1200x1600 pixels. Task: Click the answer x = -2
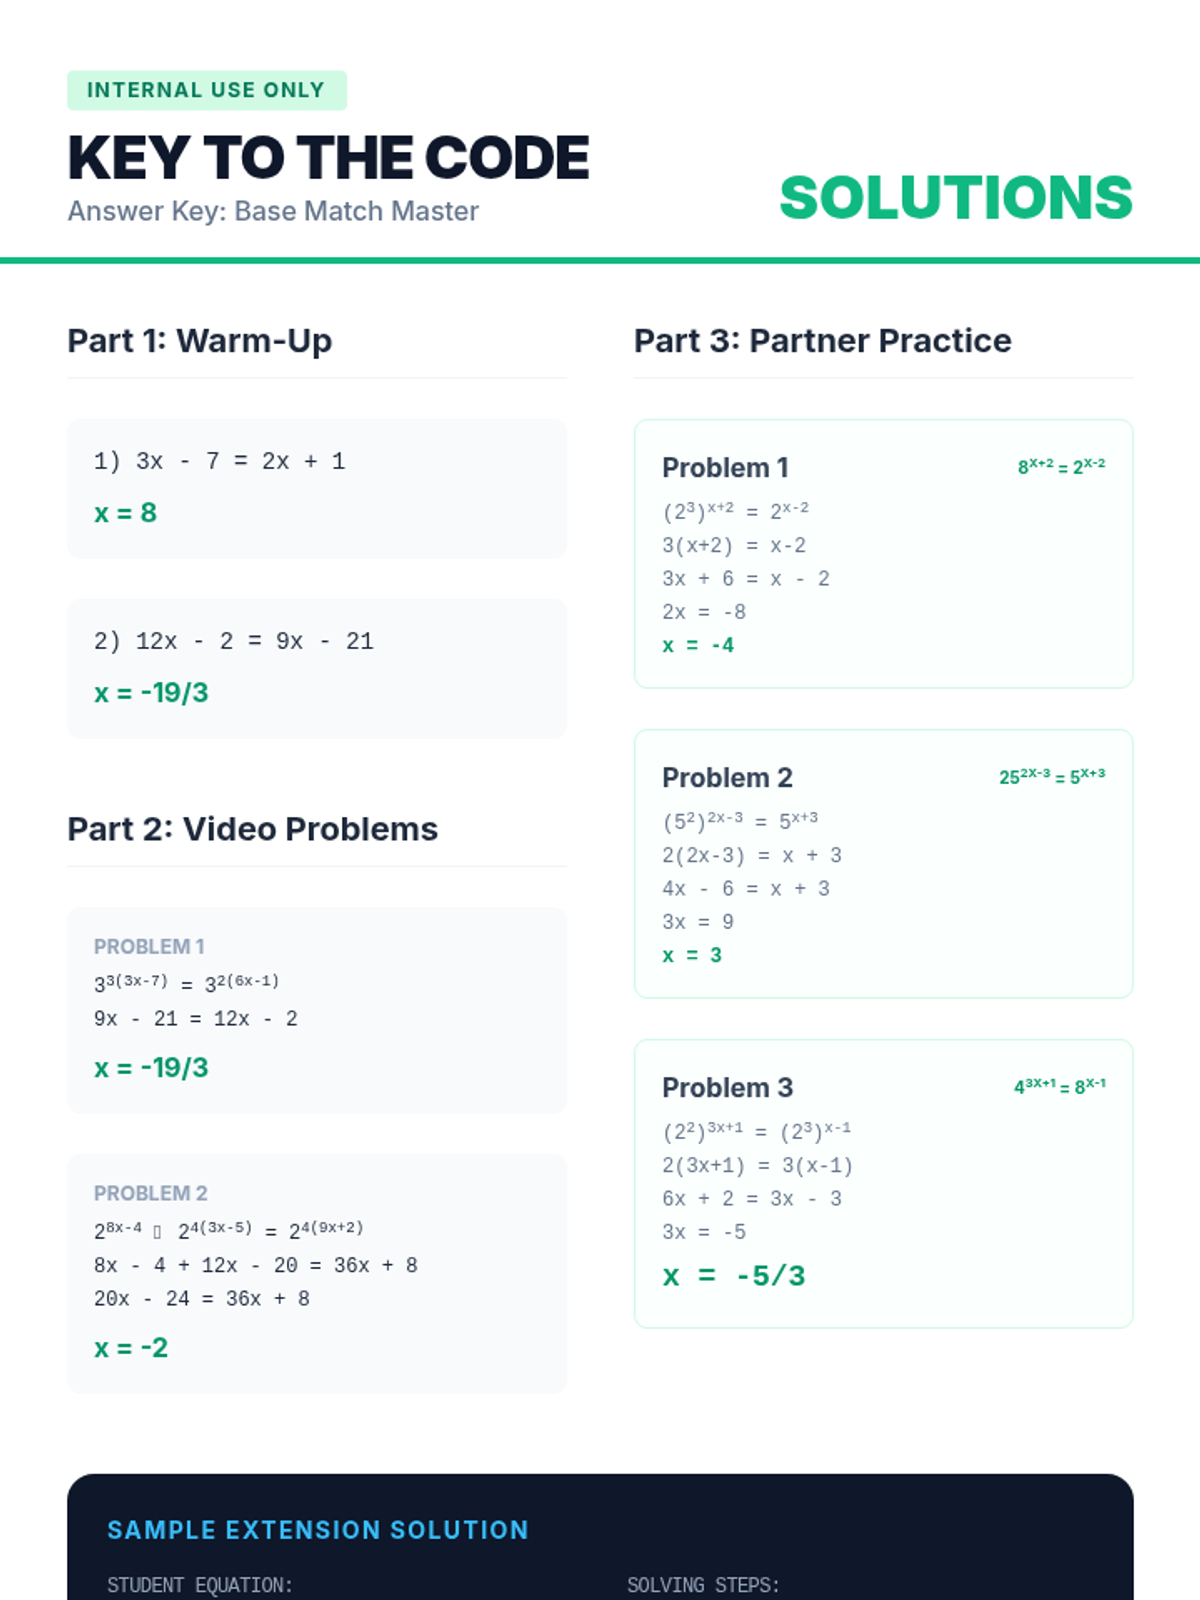[x=131, y=1348]
